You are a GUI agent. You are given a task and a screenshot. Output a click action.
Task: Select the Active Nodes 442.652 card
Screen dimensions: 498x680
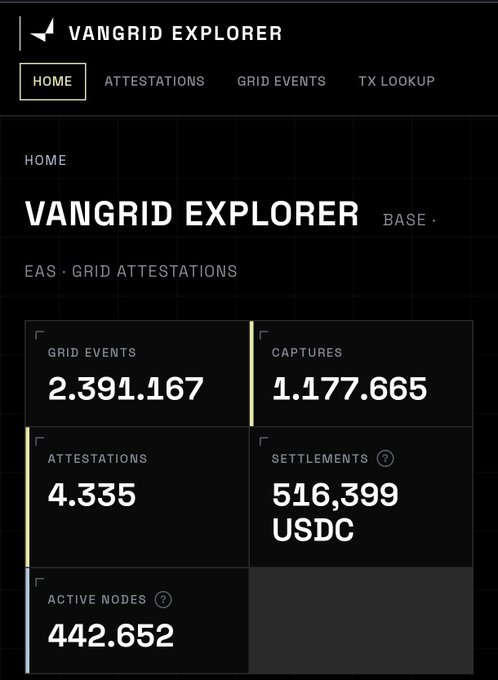click(137, 620)
